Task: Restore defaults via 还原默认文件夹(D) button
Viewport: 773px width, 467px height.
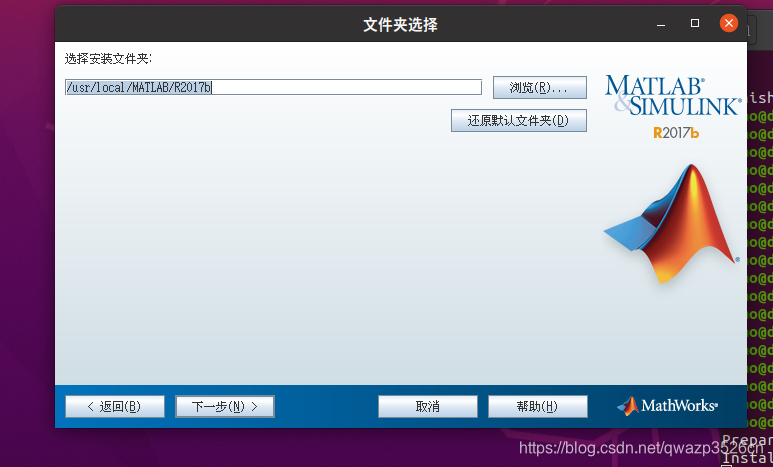Action: pos(519,120)
